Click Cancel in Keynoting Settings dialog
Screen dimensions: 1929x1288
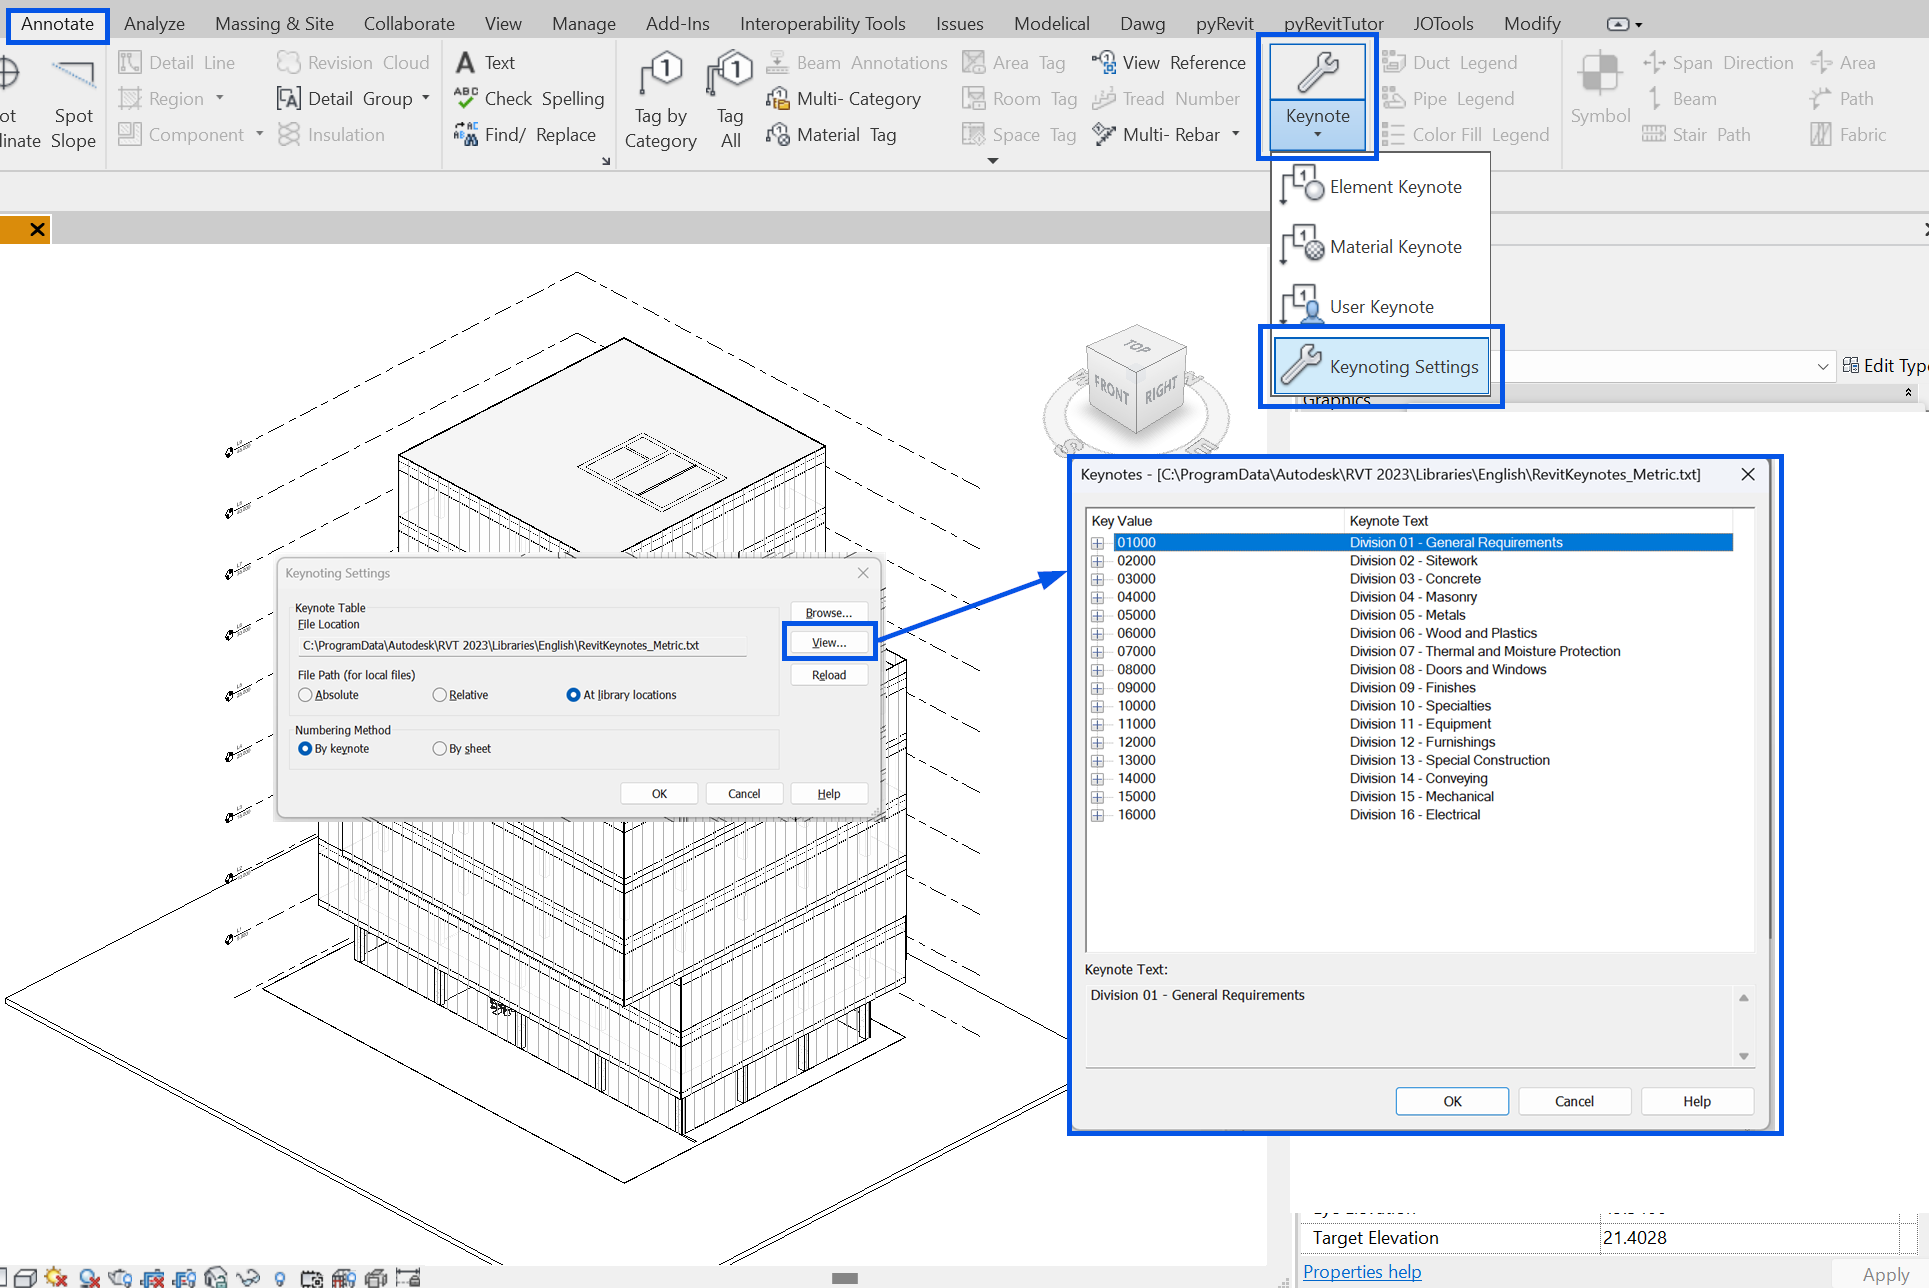click(744, 794)
